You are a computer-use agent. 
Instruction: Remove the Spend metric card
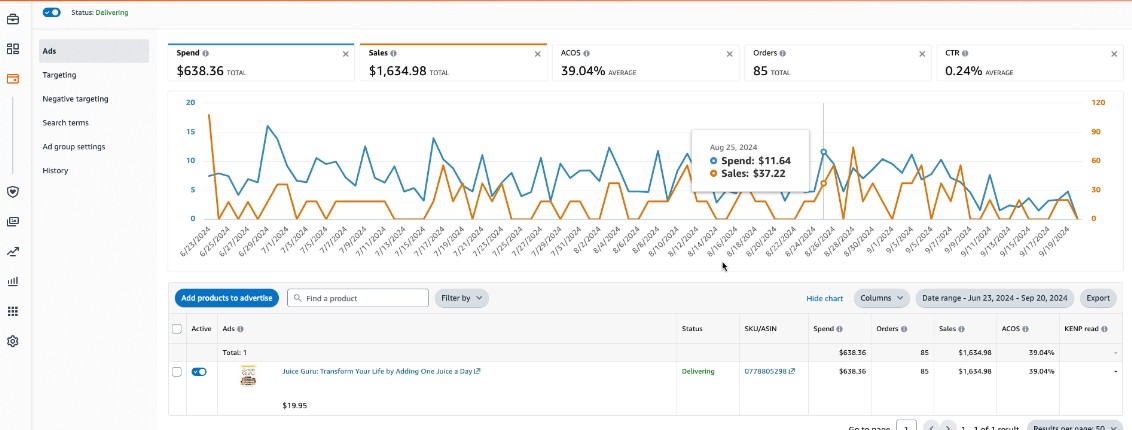point(345,54)
